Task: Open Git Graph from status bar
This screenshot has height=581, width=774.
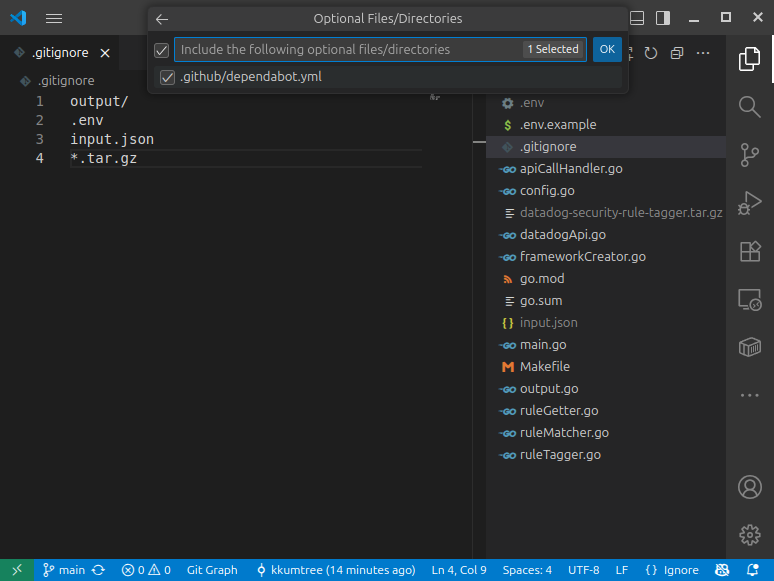Action: (x=212, y=570)
